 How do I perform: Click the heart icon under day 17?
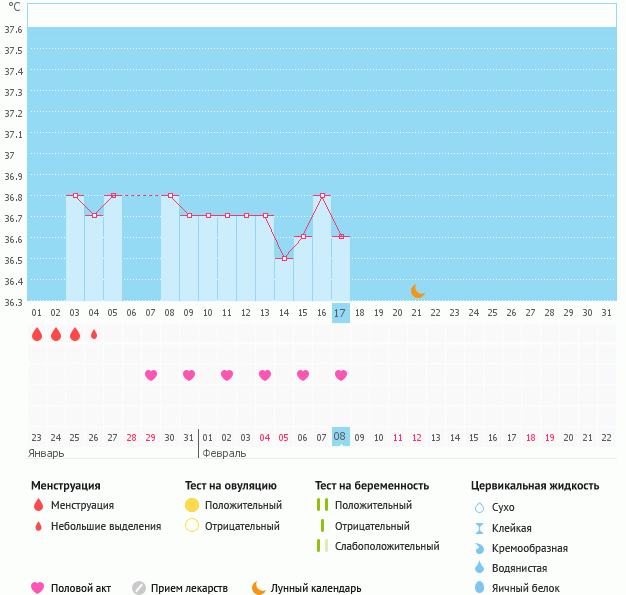(341, 375)
